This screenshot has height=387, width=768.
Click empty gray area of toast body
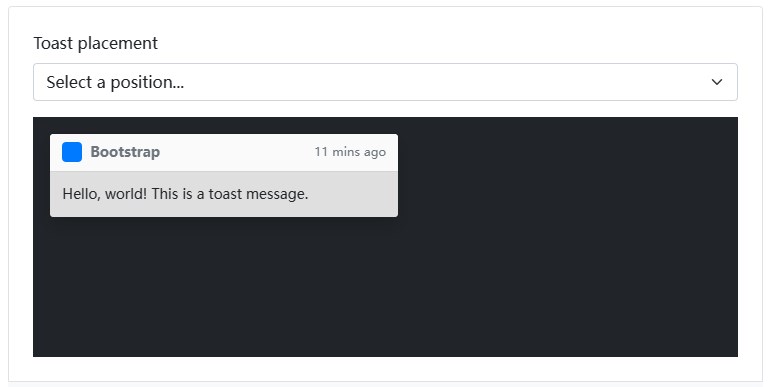[x=353, y=194]
